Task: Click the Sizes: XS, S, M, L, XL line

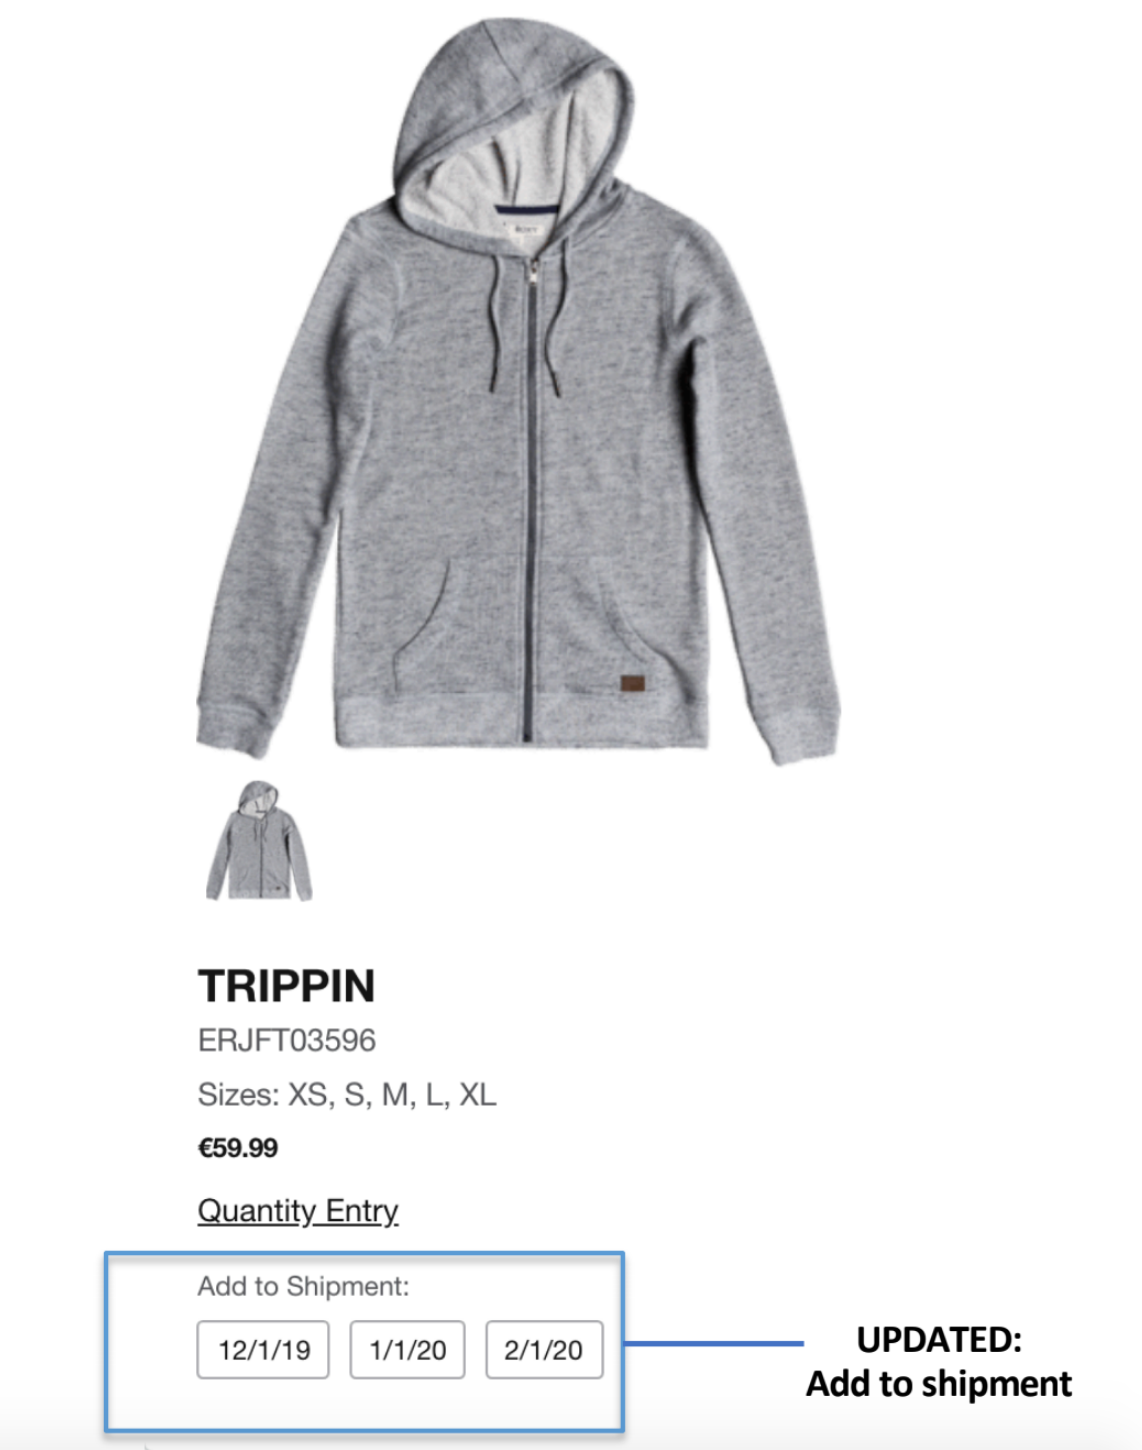Action: [347, 1095]
